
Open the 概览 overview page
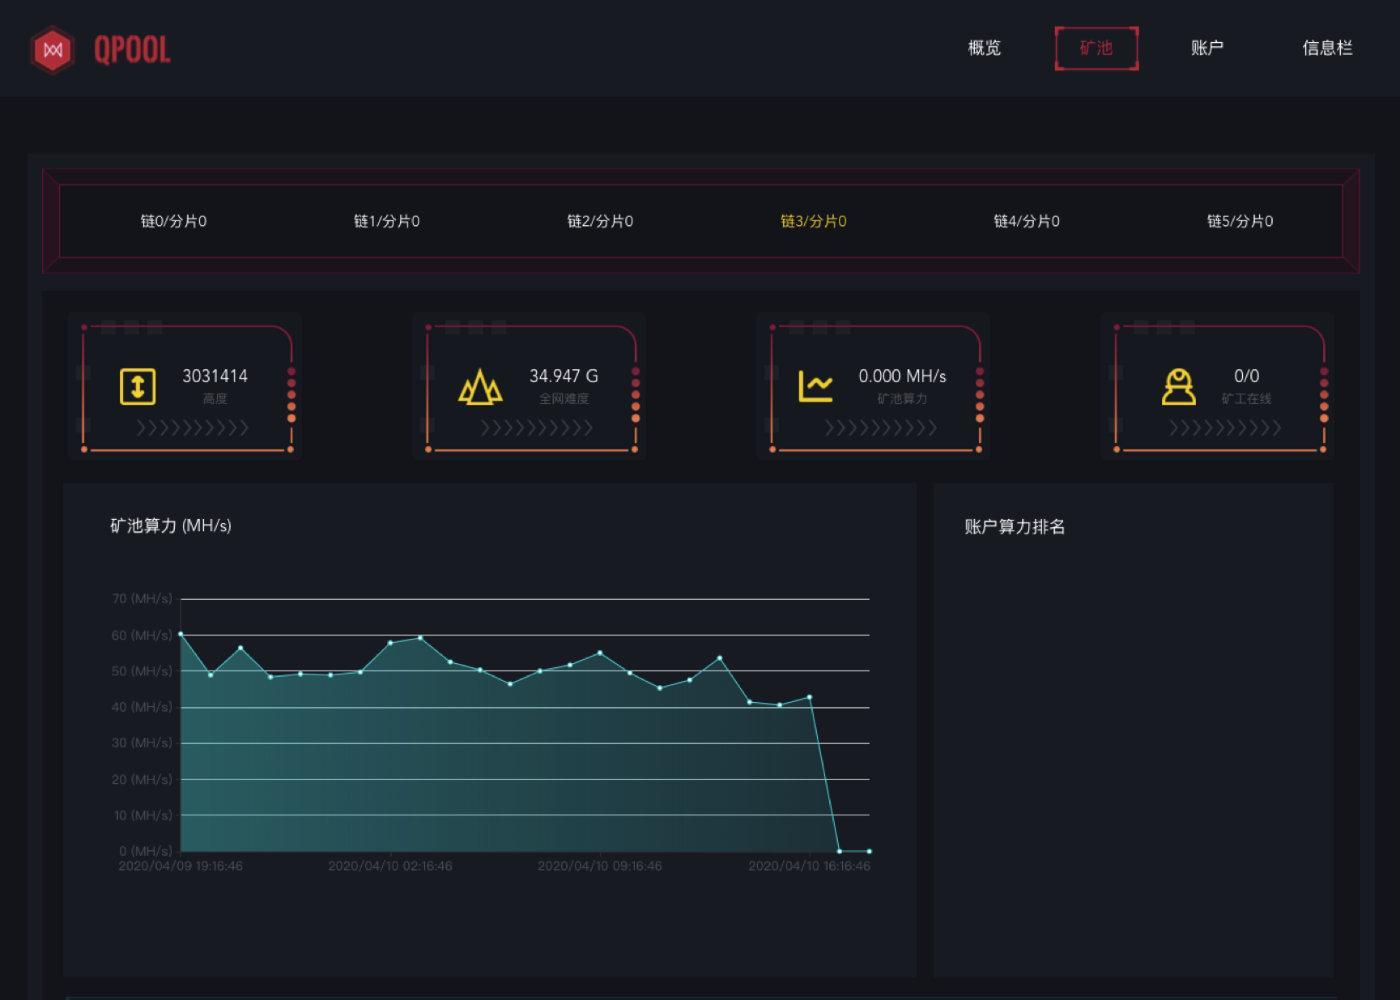tap(984, 48)
